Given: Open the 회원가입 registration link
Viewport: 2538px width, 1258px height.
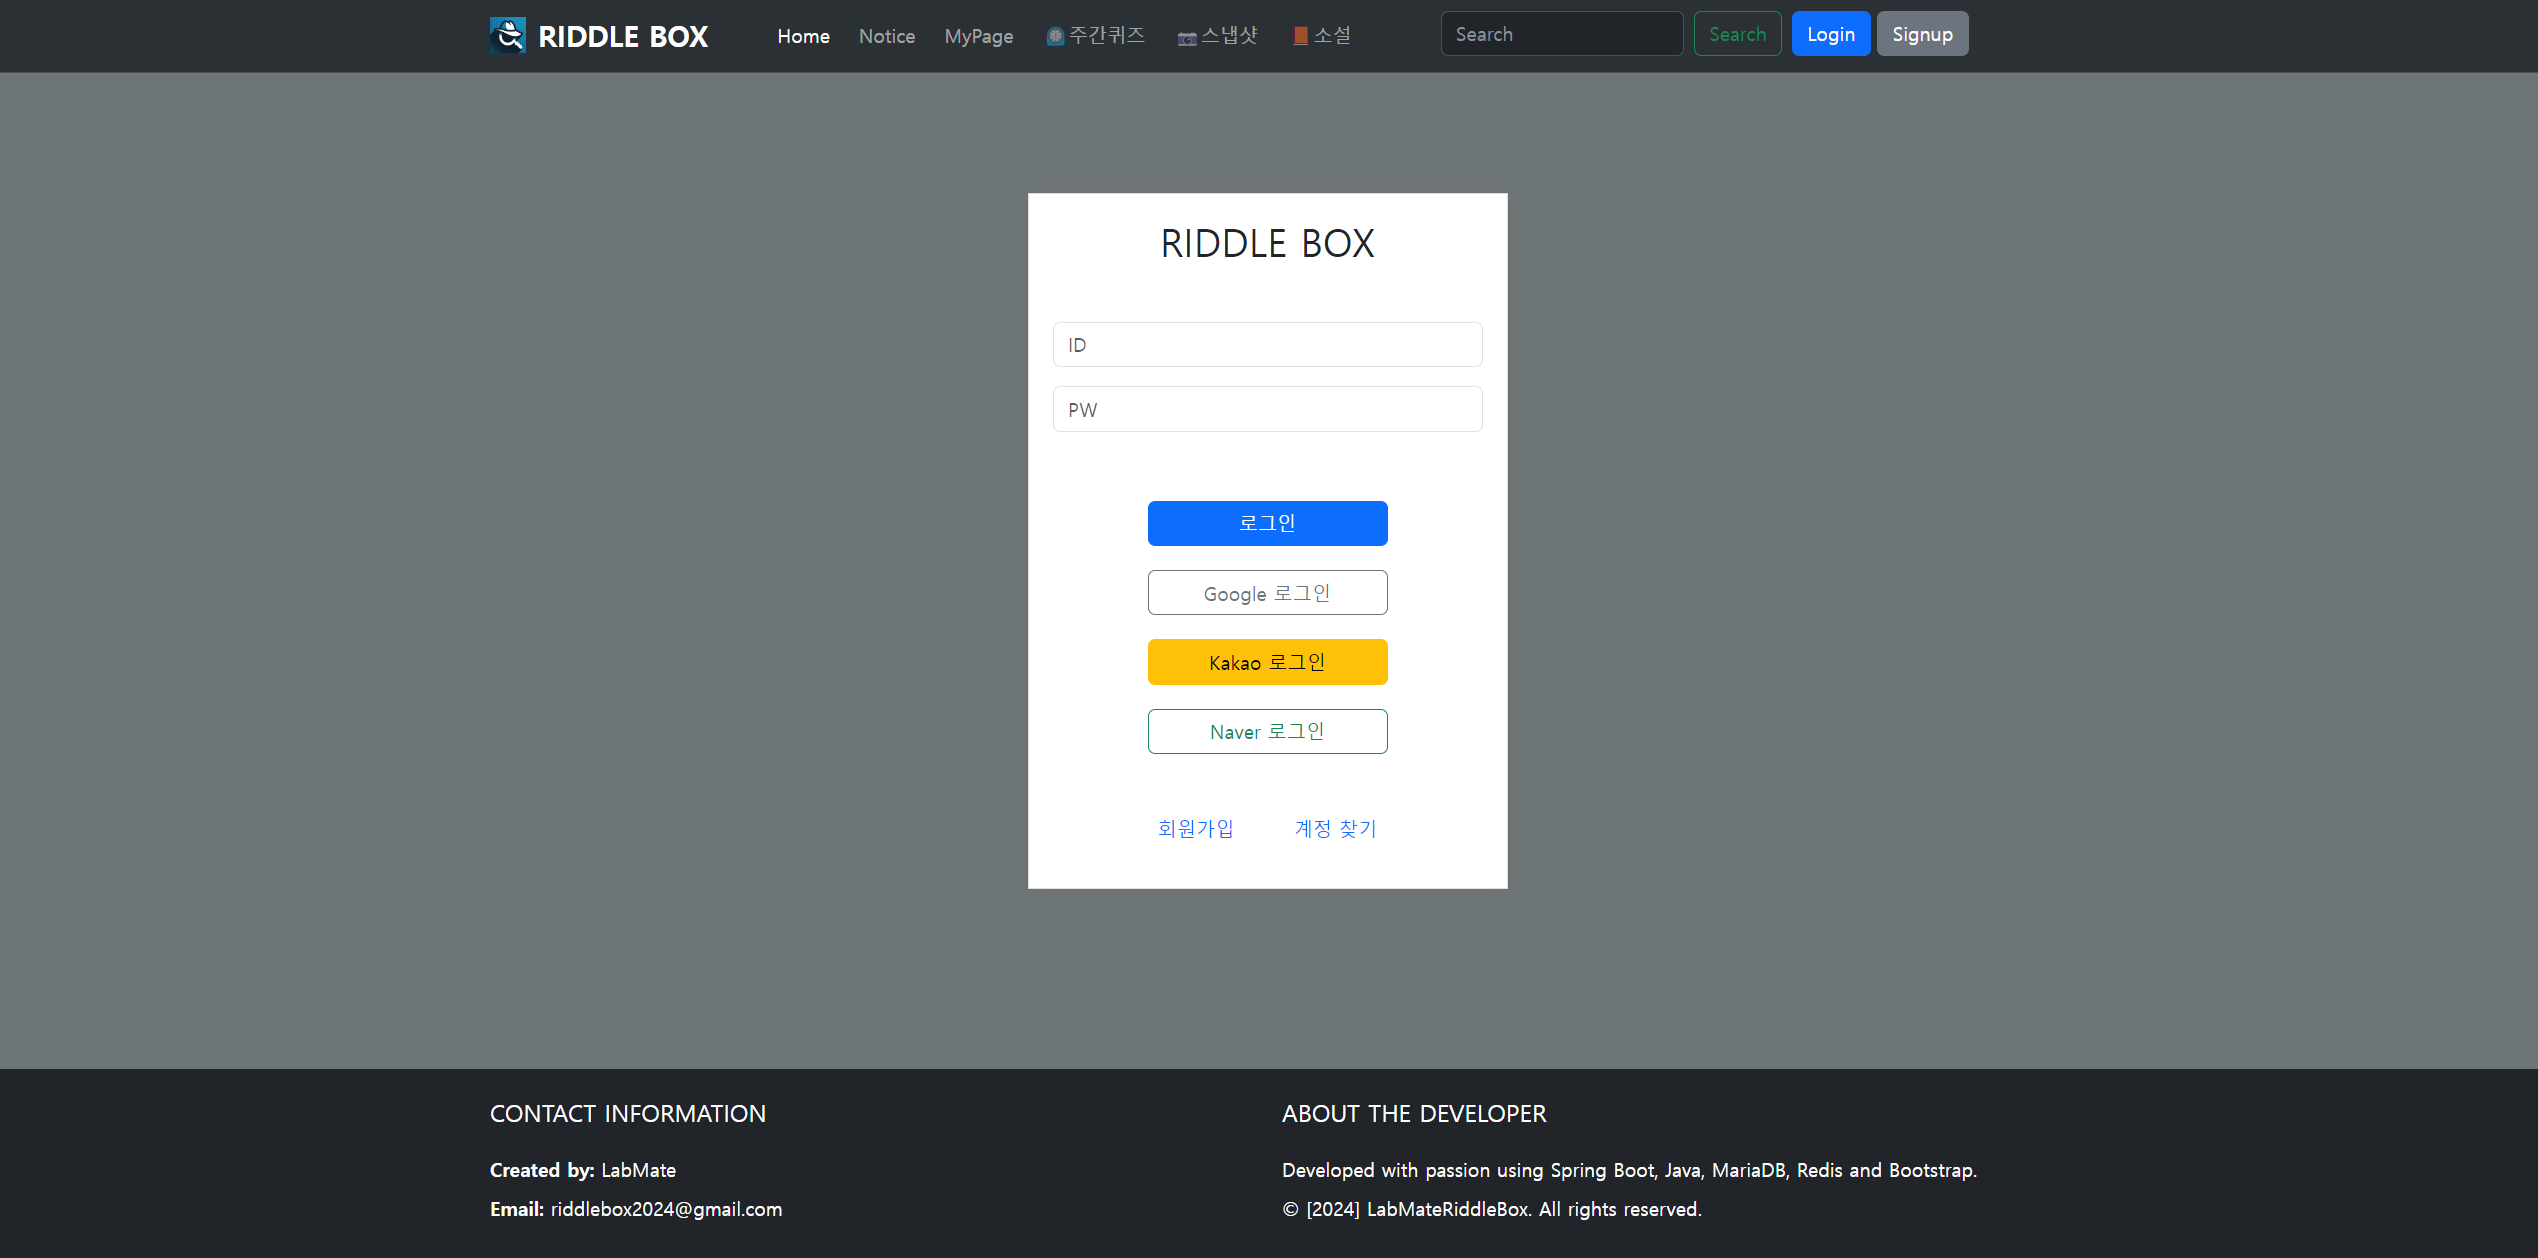Looking at the screenshot, I should (1195, 828).
